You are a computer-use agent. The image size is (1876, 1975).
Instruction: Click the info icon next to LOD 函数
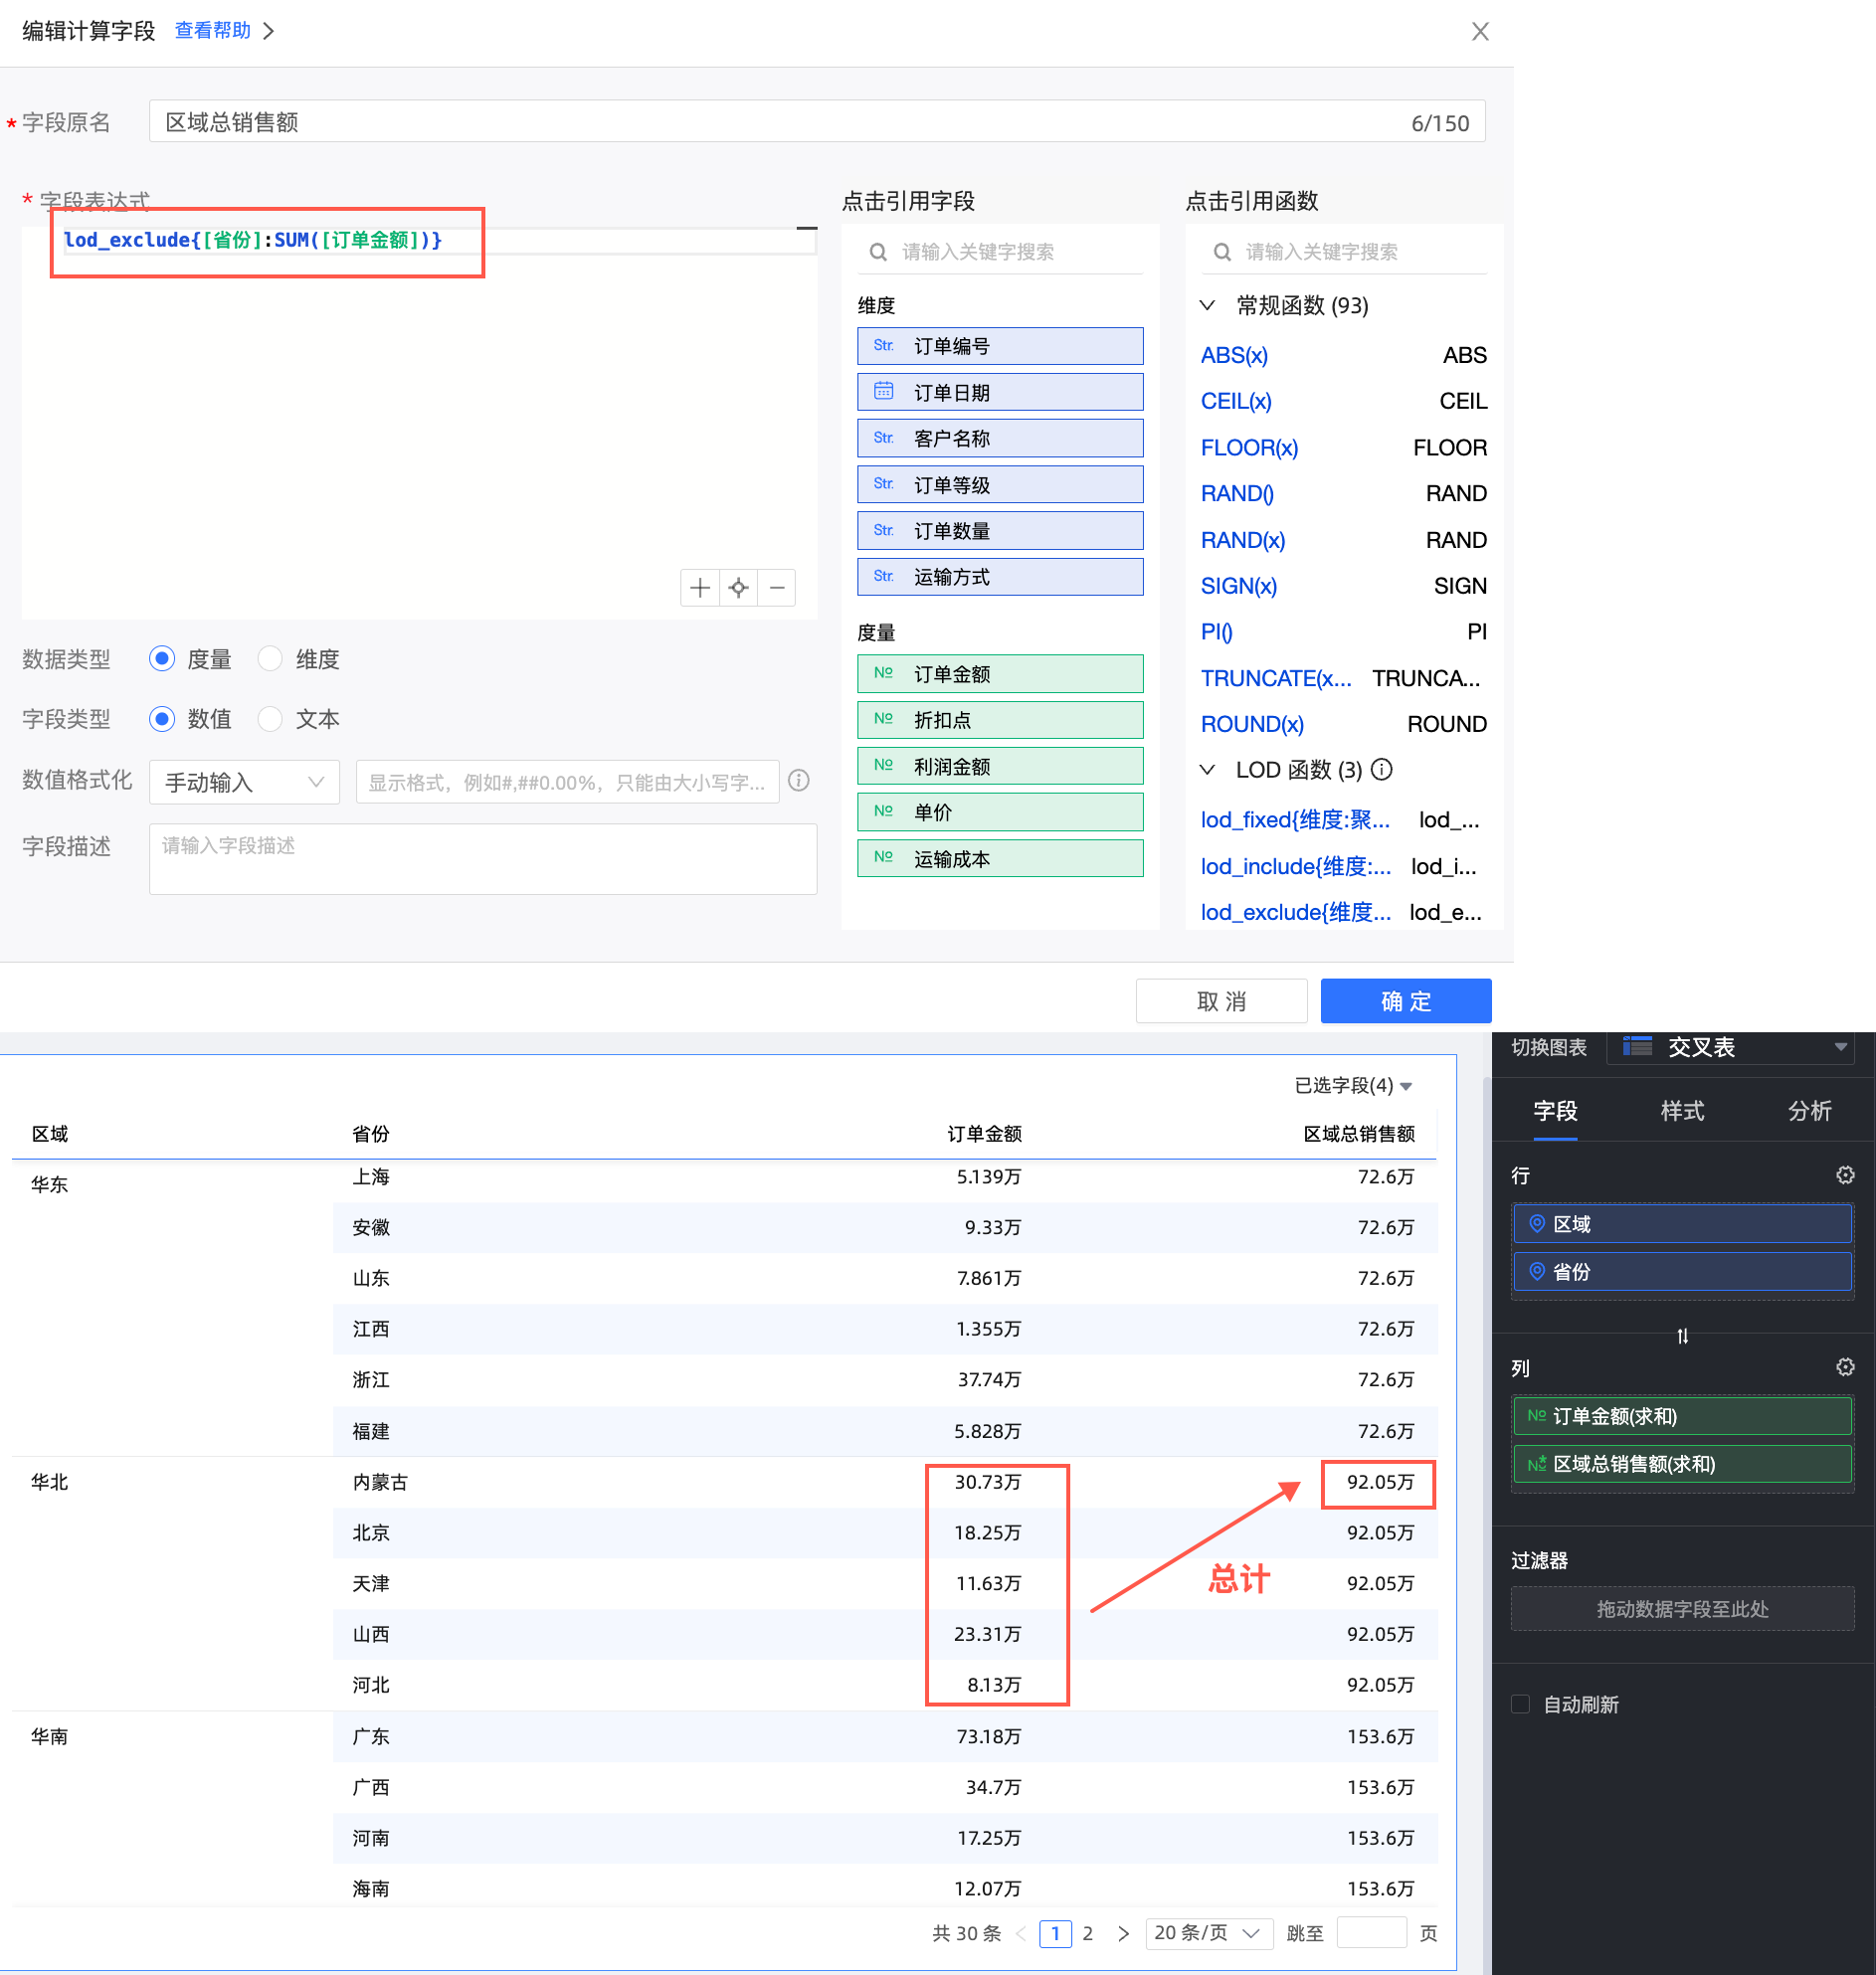[x=1382, y=770]
